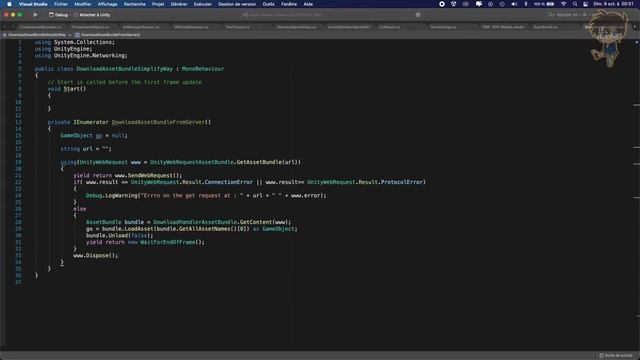
Task: Click WaitForEndOfFrame() in code
Action: tap(171, 242)
